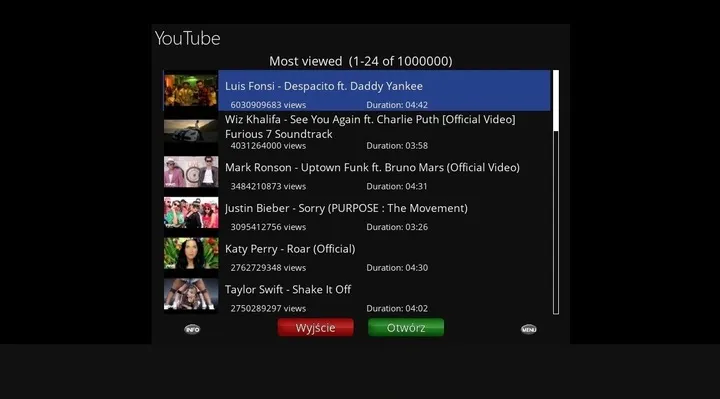
Task: Open the Justin Bieber Sorry thumbnail
Action: (x=191, y=213)
